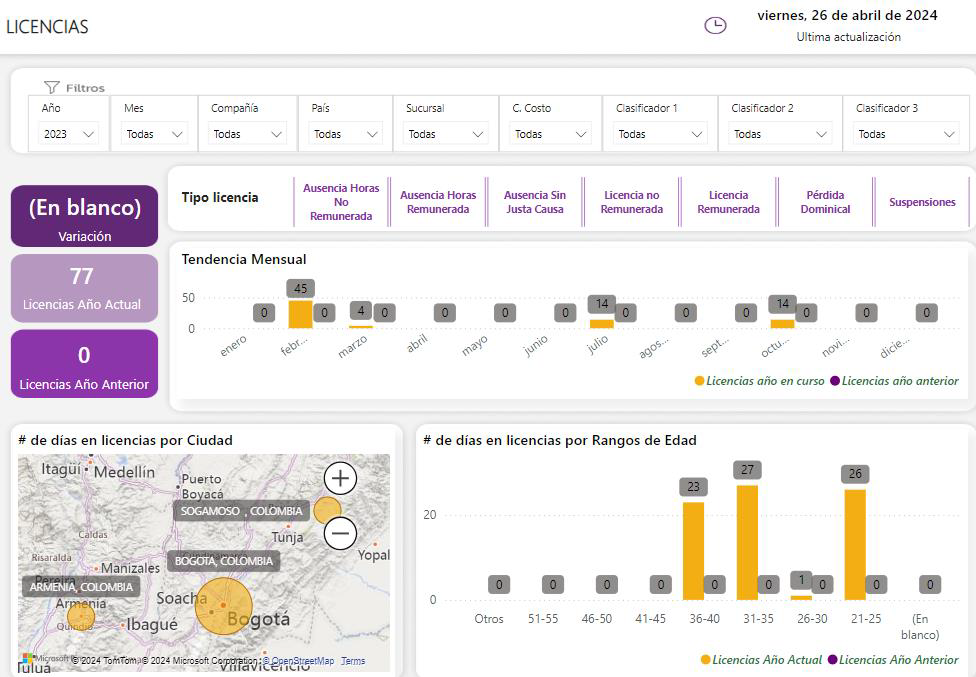
Task: Open the Clasificador 2 dropdown
Action: click(x=780, y=134)
